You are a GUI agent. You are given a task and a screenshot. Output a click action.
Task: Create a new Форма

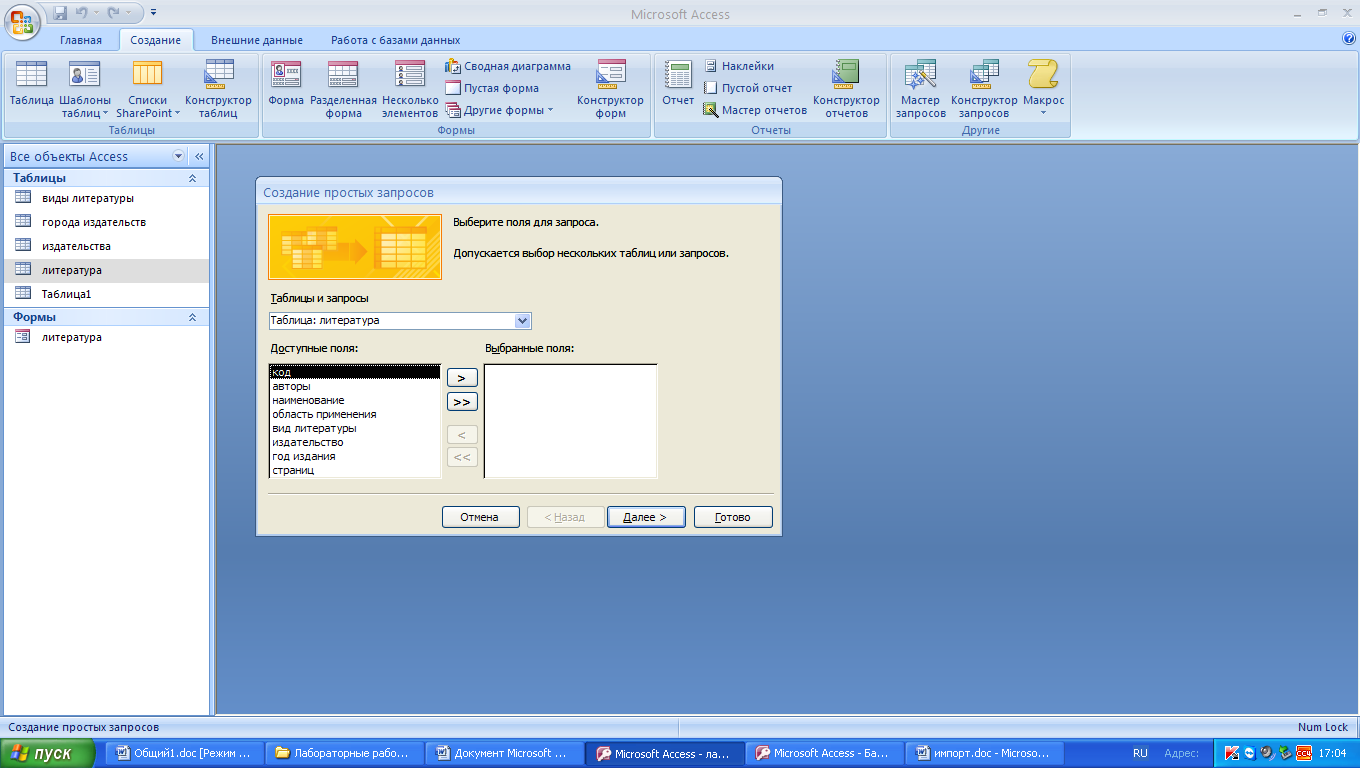coord(286,82)
